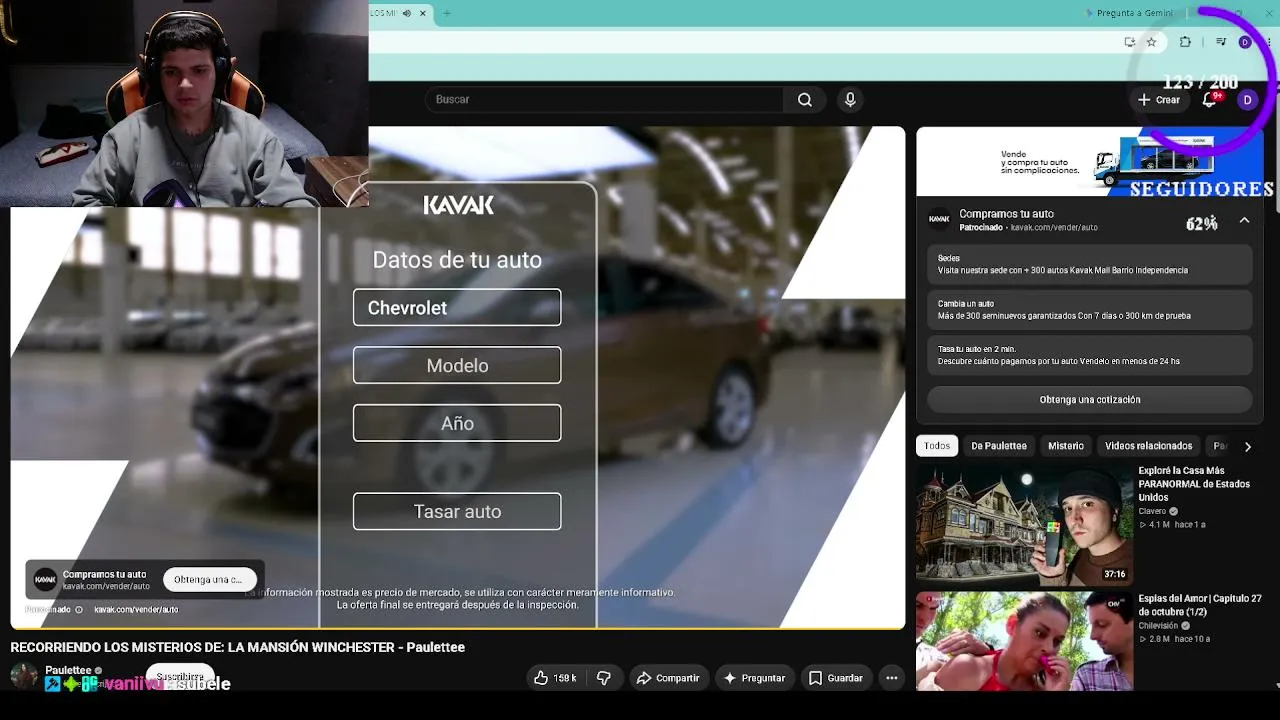The width and height of the screenshot is (1280, 720).
Task: Open the Winchester house video thumbnail
Action: [1023, 526]
